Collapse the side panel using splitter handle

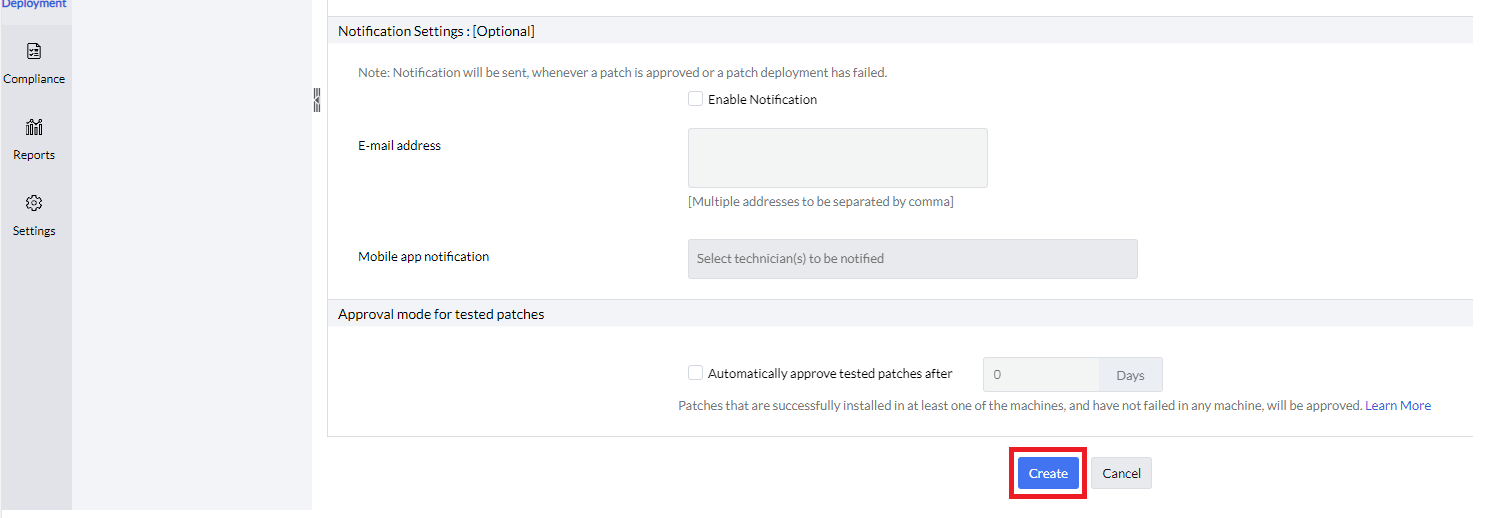point(317,100)
